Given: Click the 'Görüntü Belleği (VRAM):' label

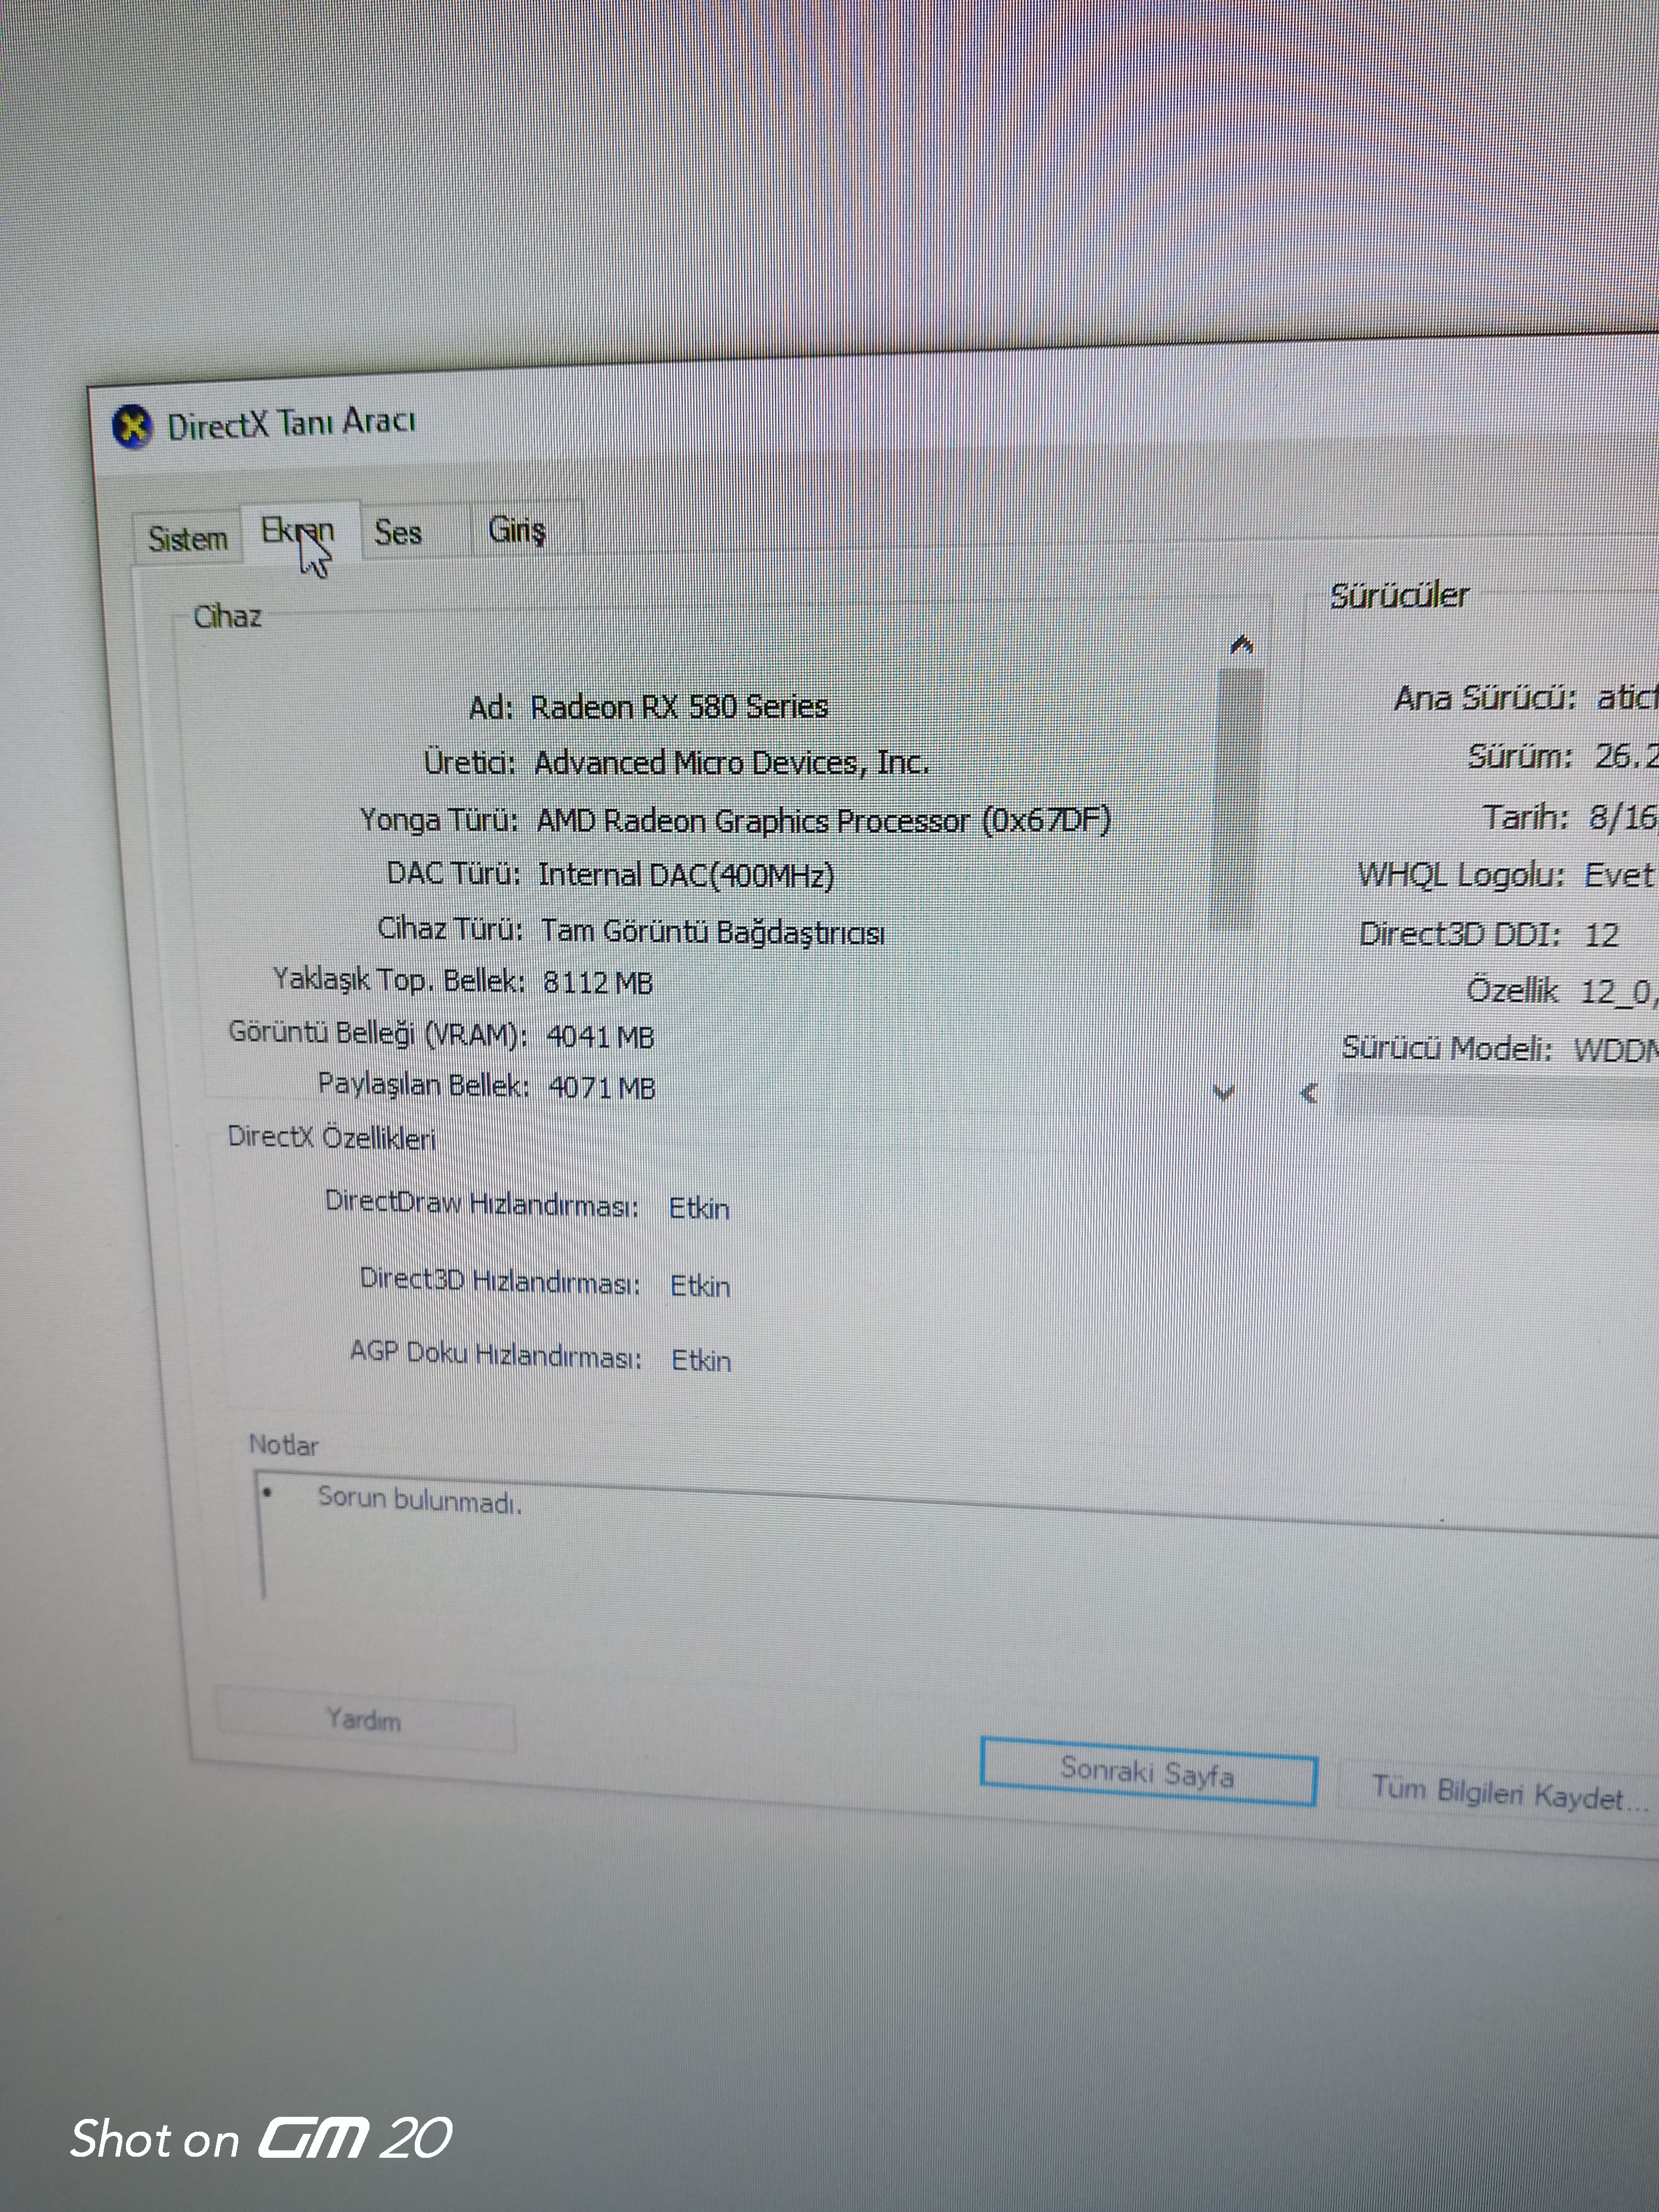Looking at the screenshot, I should point(378,1033).
